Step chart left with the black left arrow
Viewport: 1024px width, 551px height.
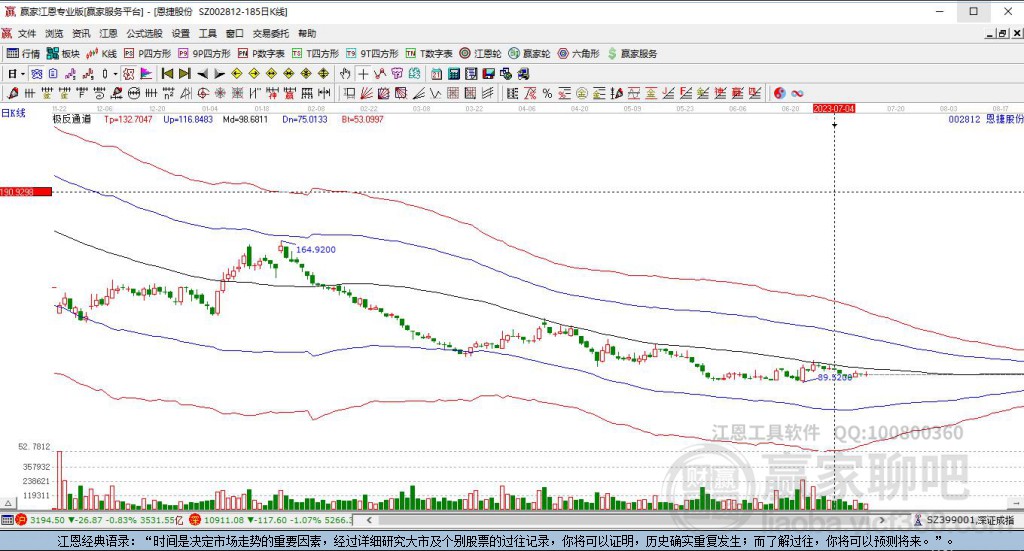point(202,74)
